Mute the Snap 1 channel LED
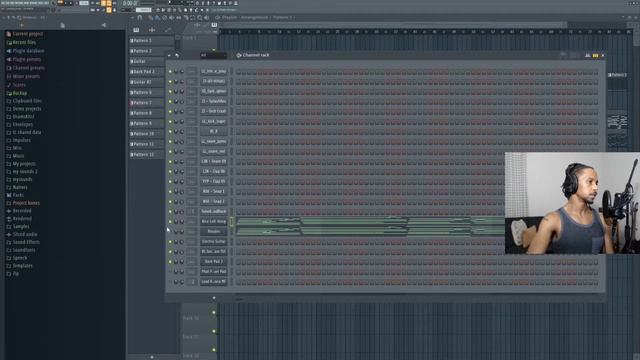This screenshot has height=360, width=640. point(170,191)
